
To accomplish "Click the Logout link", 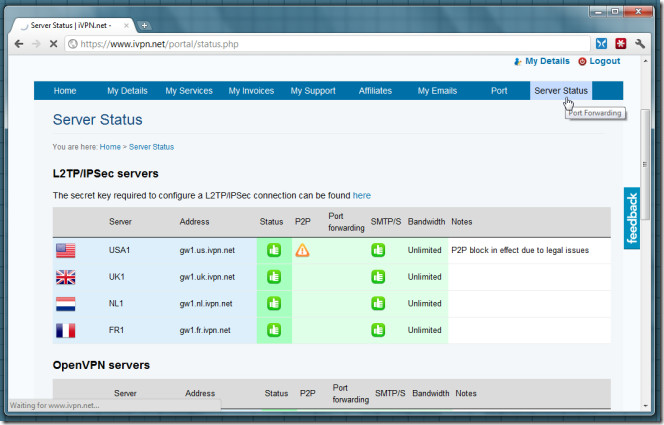I will pyautogui.click(x=604, y=61).
